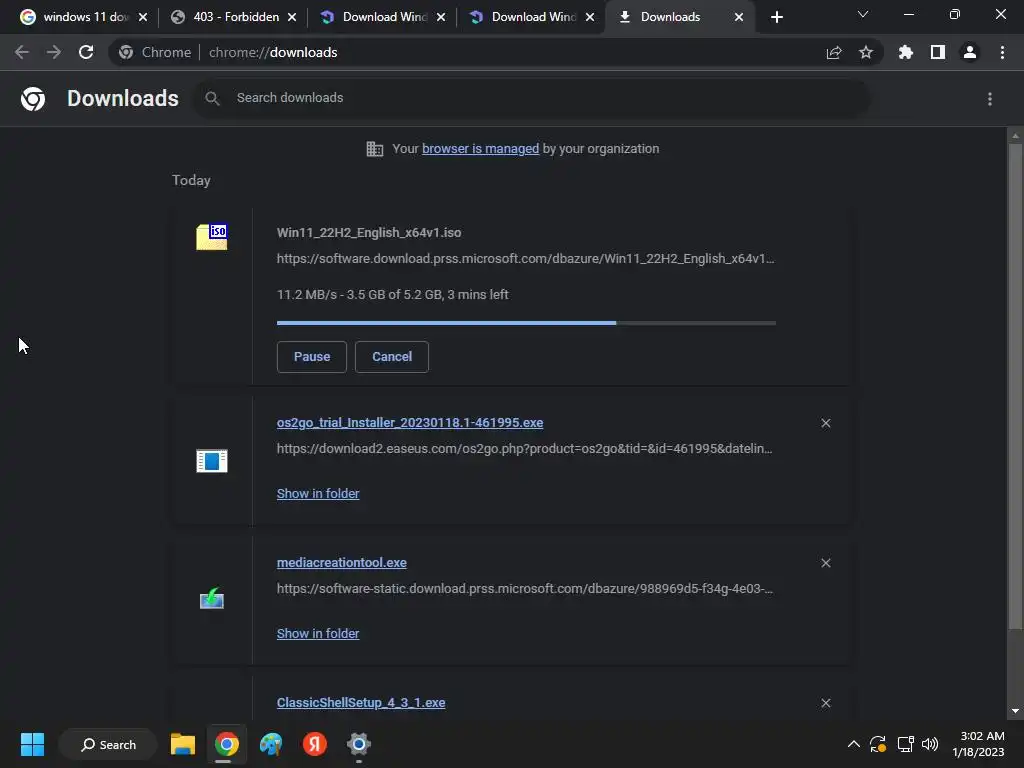1024x768 pixels.
Task: Remove ClassicShellSetup from the list
Action: [x=826, y=703]
